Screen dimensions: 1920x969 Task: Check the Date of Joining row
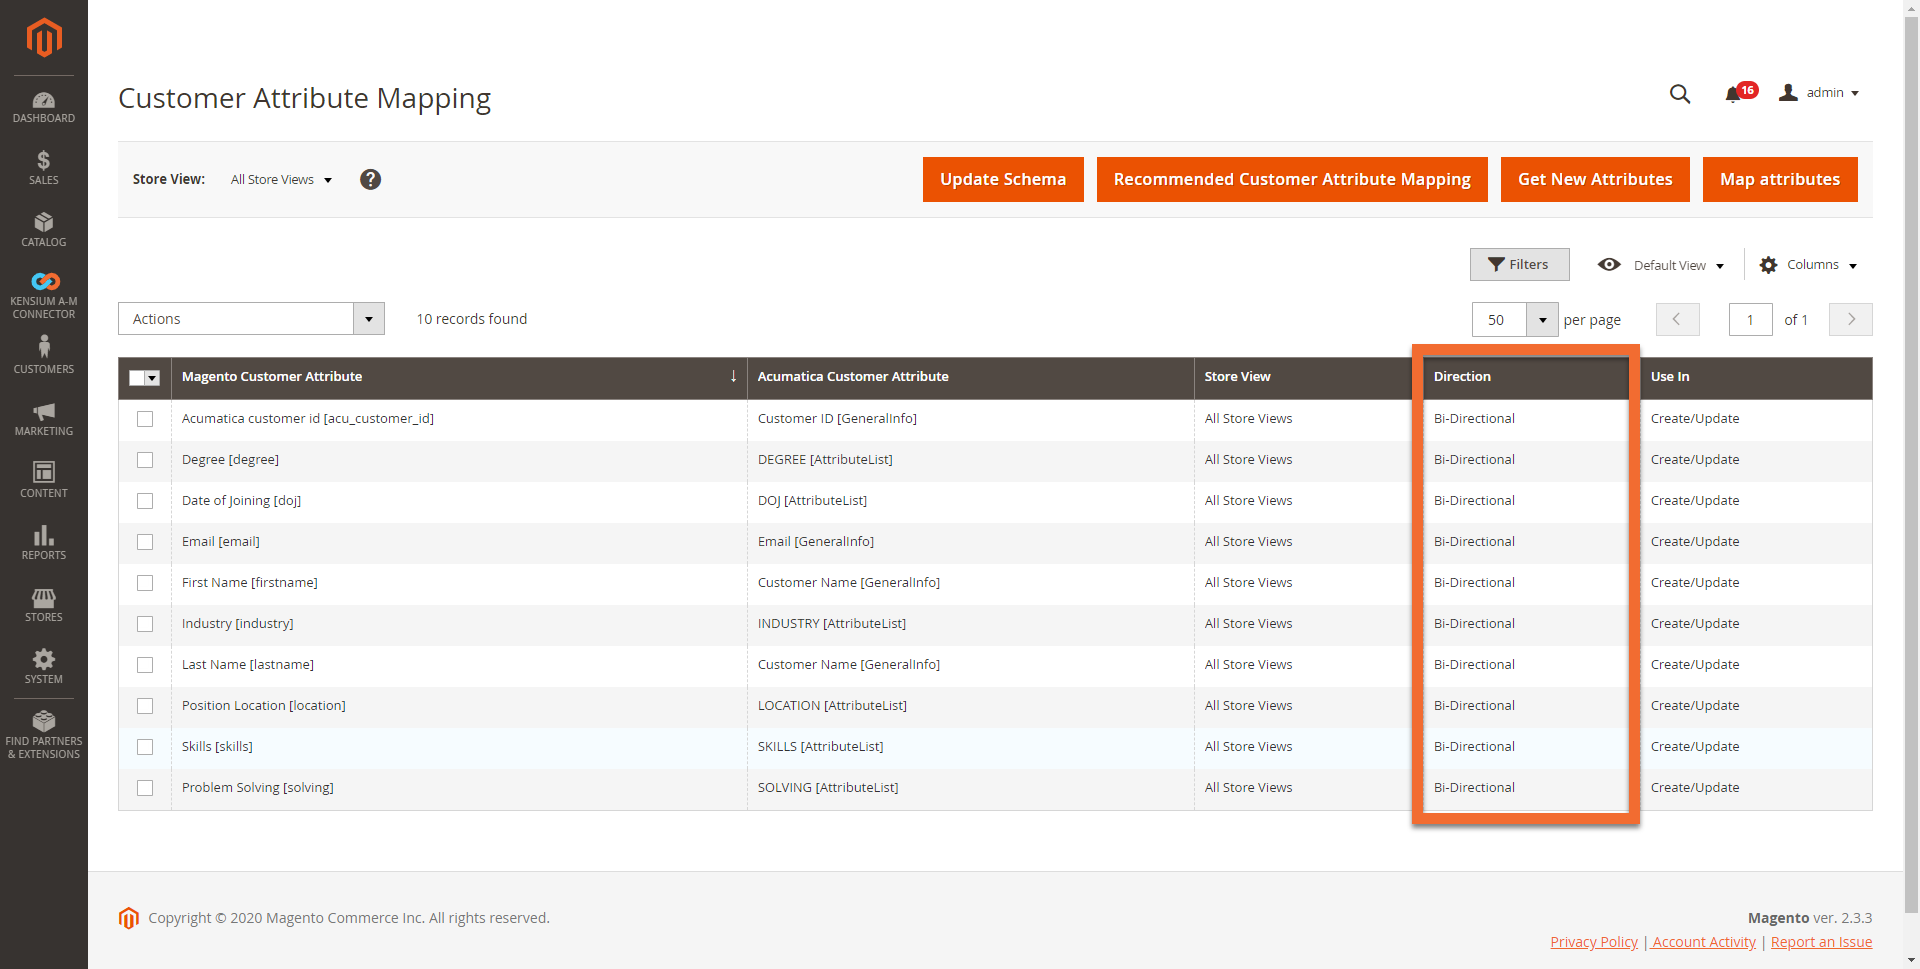coord(145,501)
